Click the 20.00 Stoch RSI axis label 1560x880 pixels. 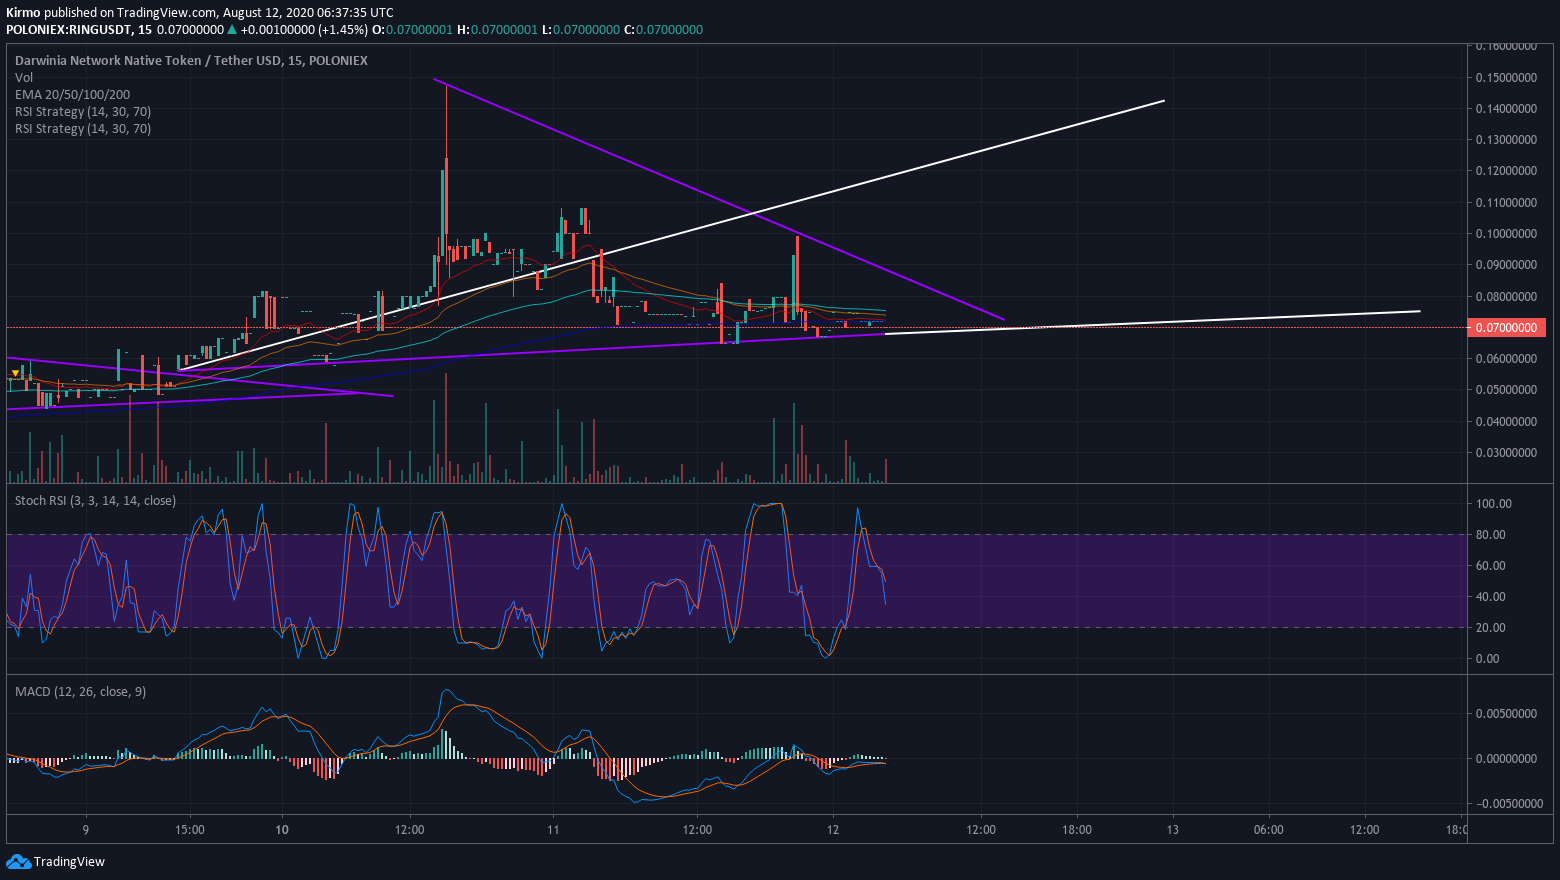point(1491,627)
